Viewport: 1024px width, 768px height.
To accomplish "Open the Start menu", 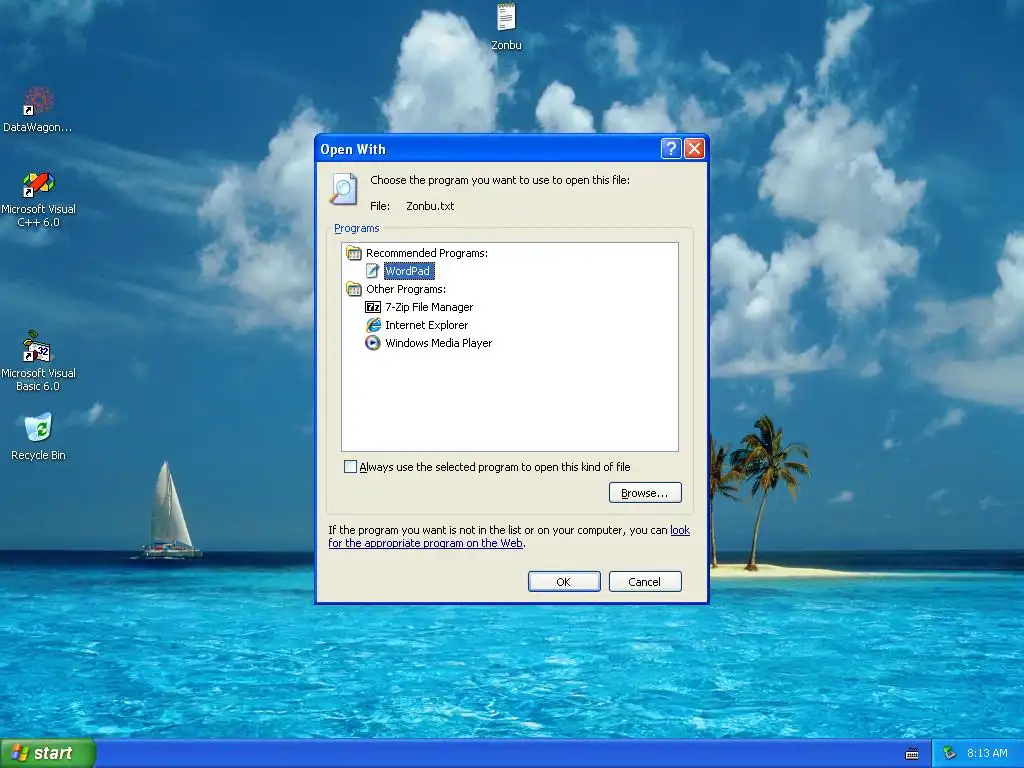I will [x=48, y=753].
